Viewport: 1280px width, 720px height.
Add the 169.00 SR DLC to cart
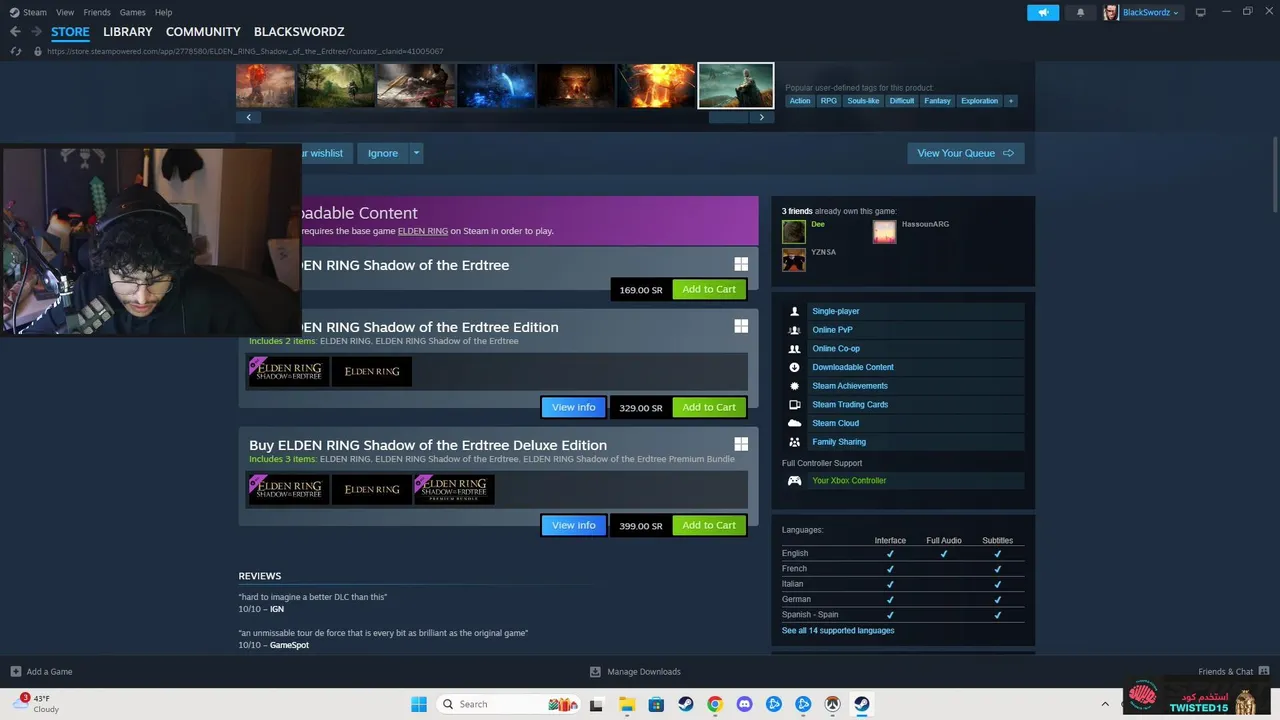(709, 289)
